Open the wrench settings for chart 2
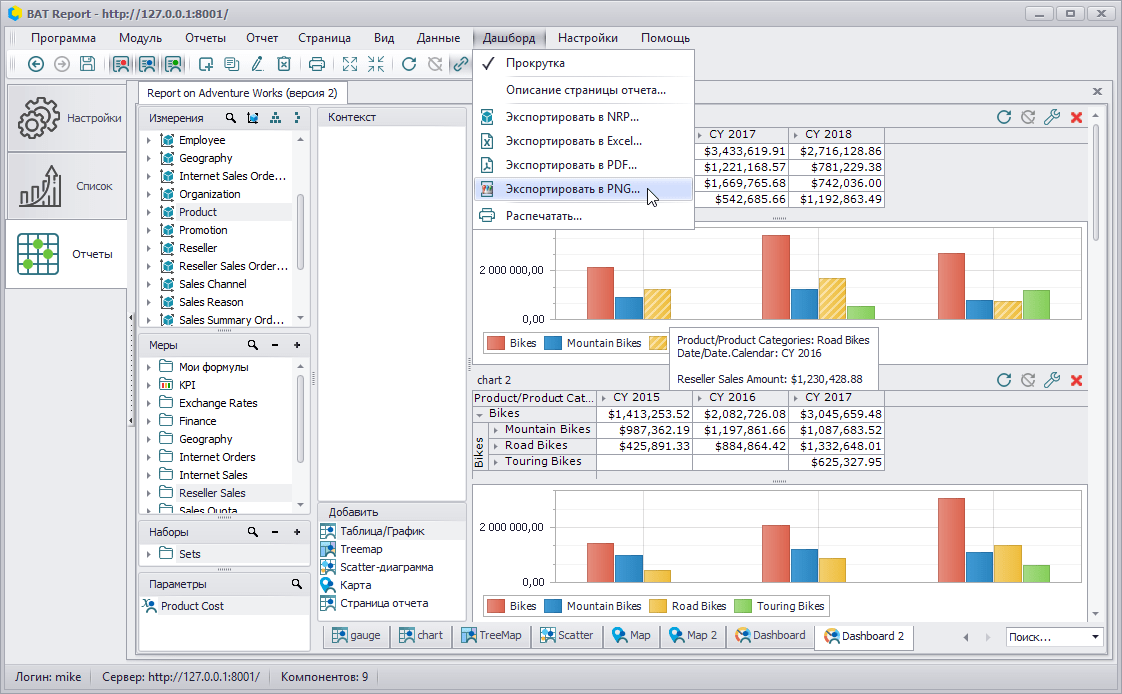This screenshot has height=694, width=1122. click(1052, 380)
